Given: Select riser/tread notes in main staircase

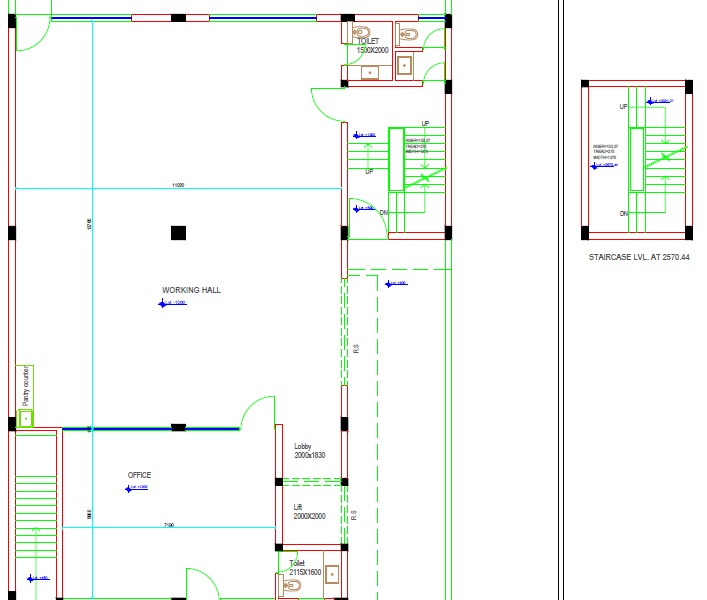Looking at the screenshot, I should pos(418,146).
